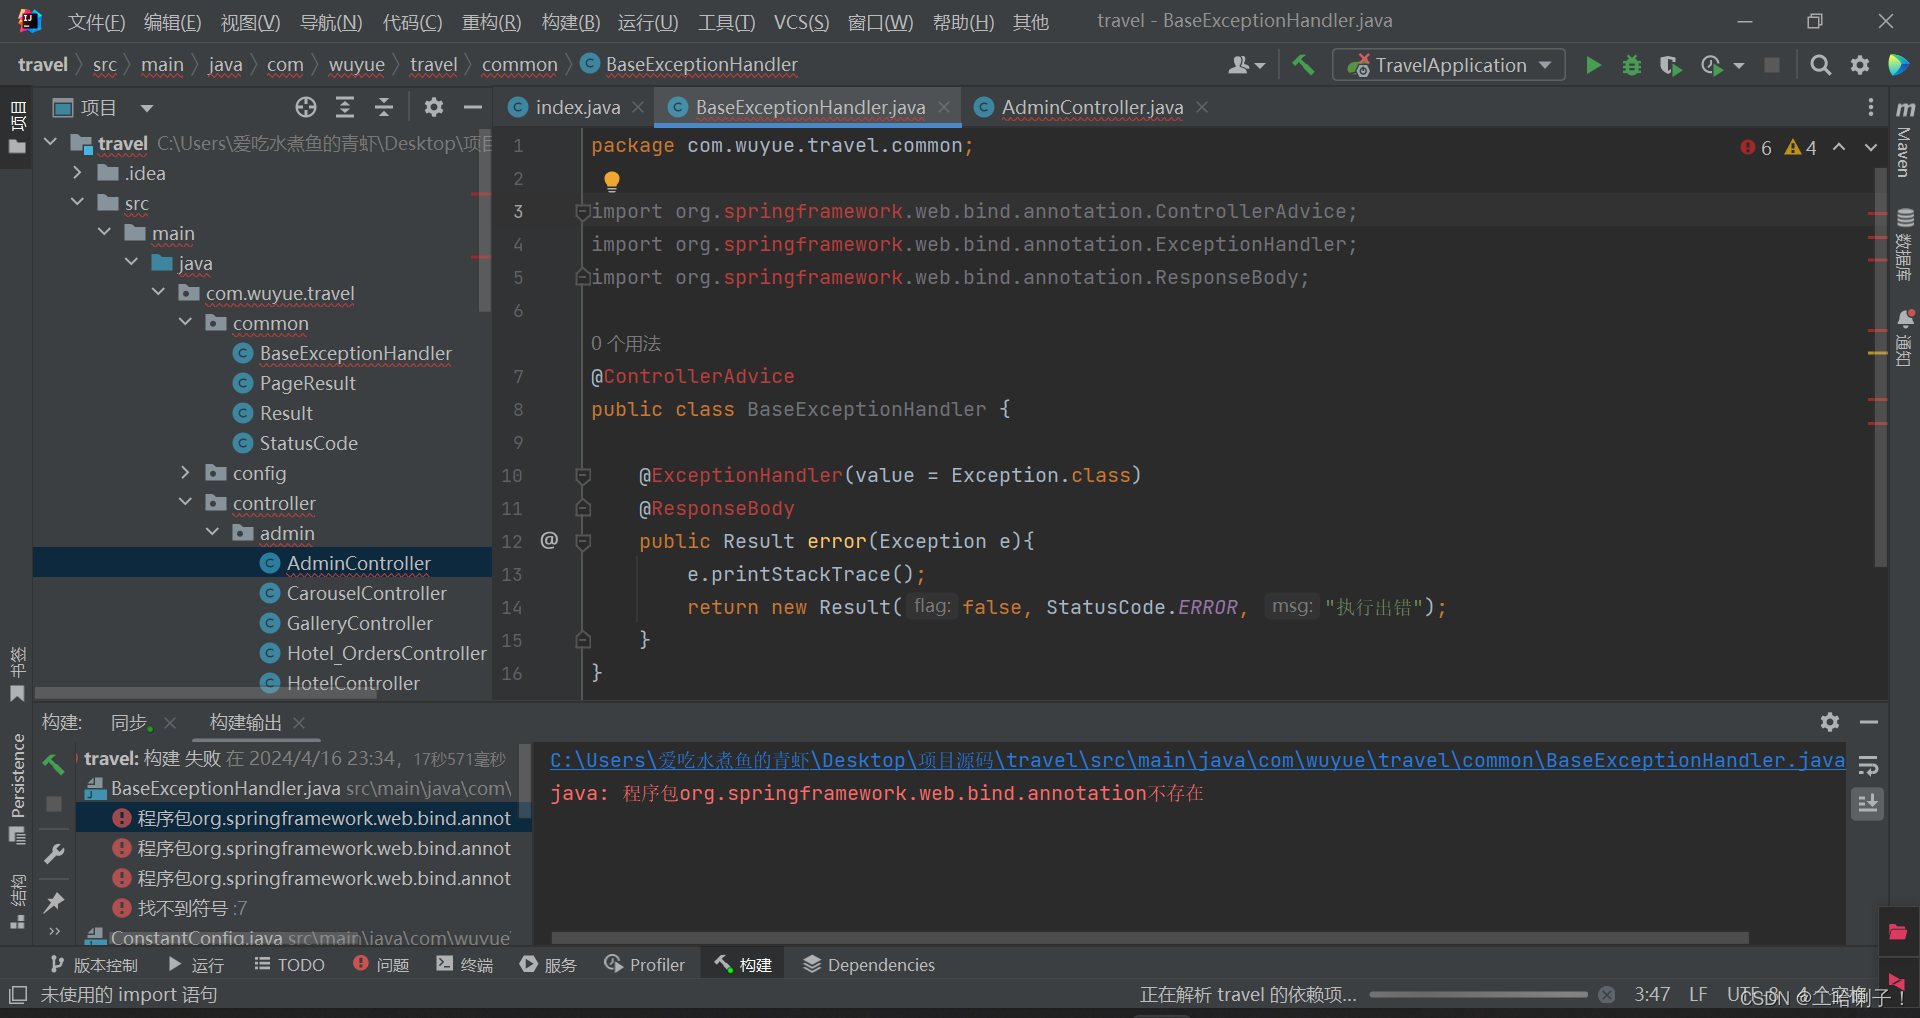
Task: Start debugging with the bug icon
Action: click(1632, 65)
